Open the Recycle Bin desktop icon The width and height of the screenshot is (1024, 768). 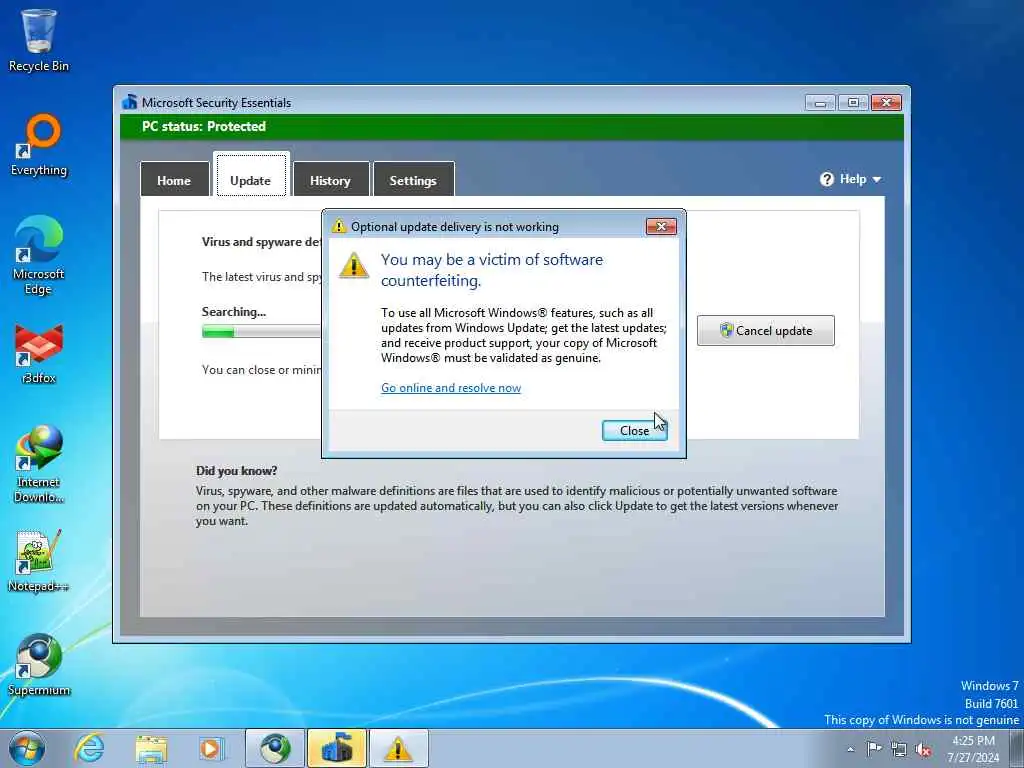pos(39,39)
